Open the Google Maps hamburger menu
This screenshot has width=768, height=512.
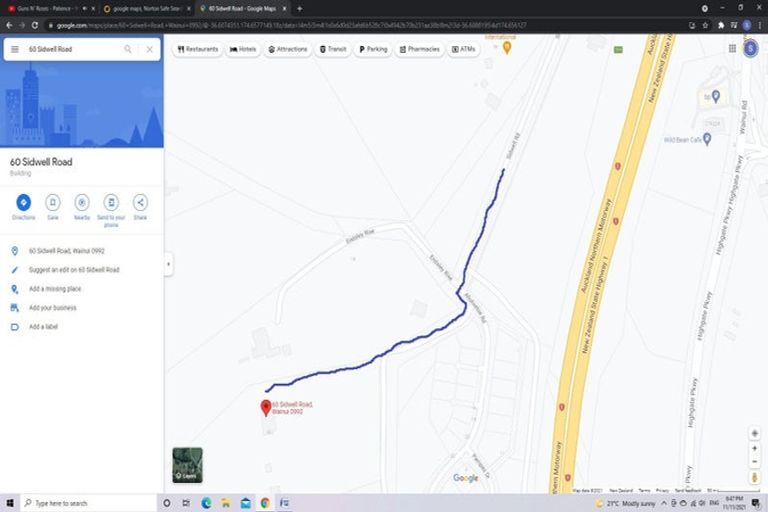[15, 49]
